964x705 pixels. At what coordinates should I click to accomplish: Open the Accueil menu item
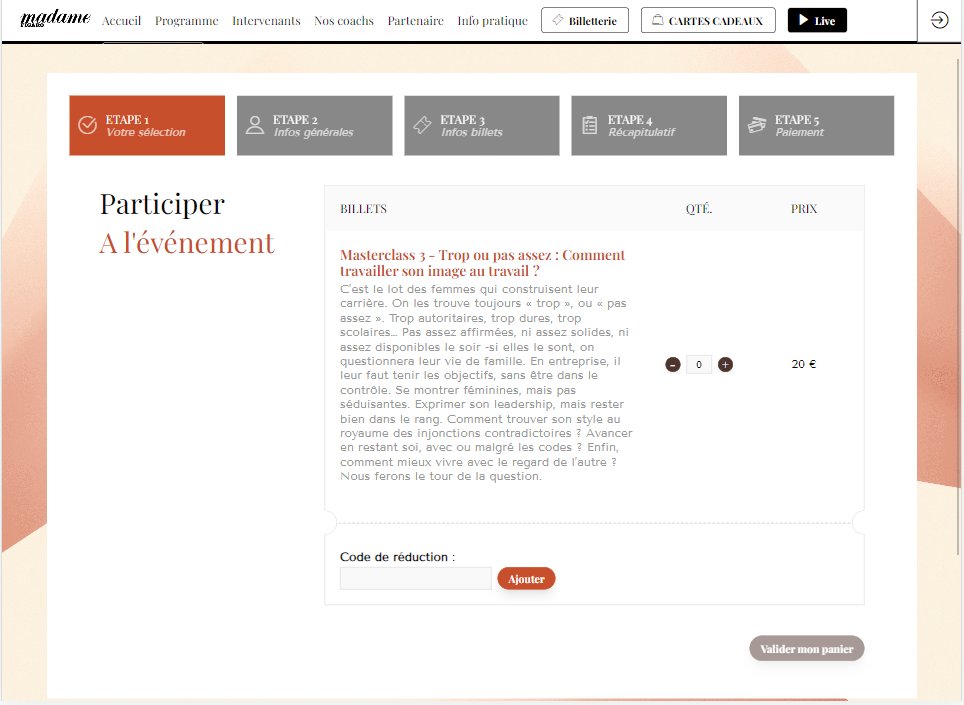[121, 21]
